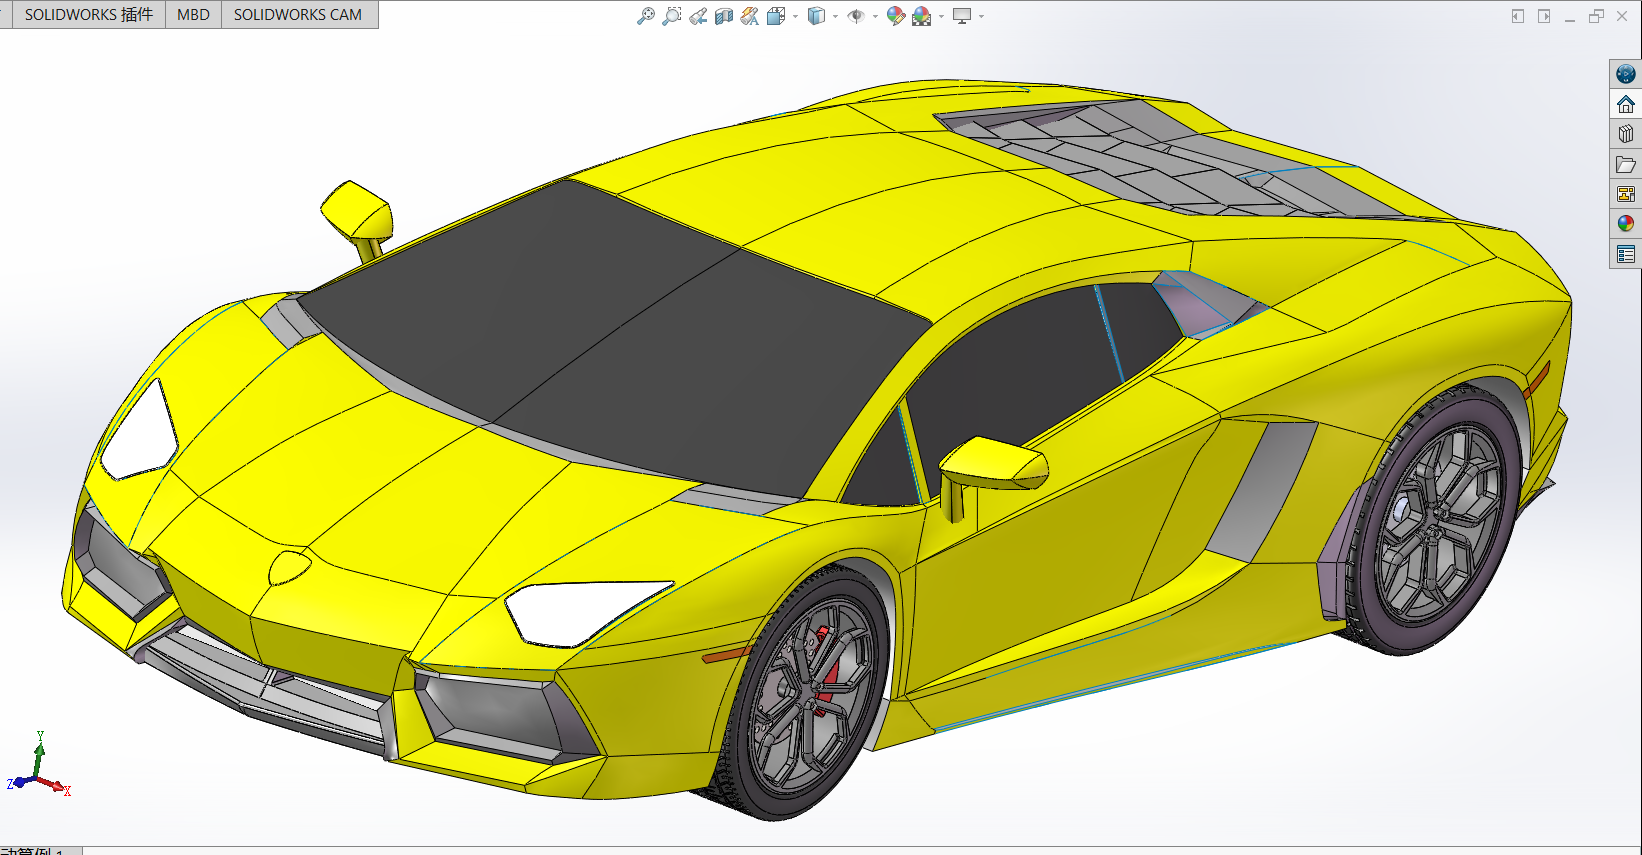
Task: Open the SOLIDWORKS Resources home tab
Action: (x=1626, y=104)
